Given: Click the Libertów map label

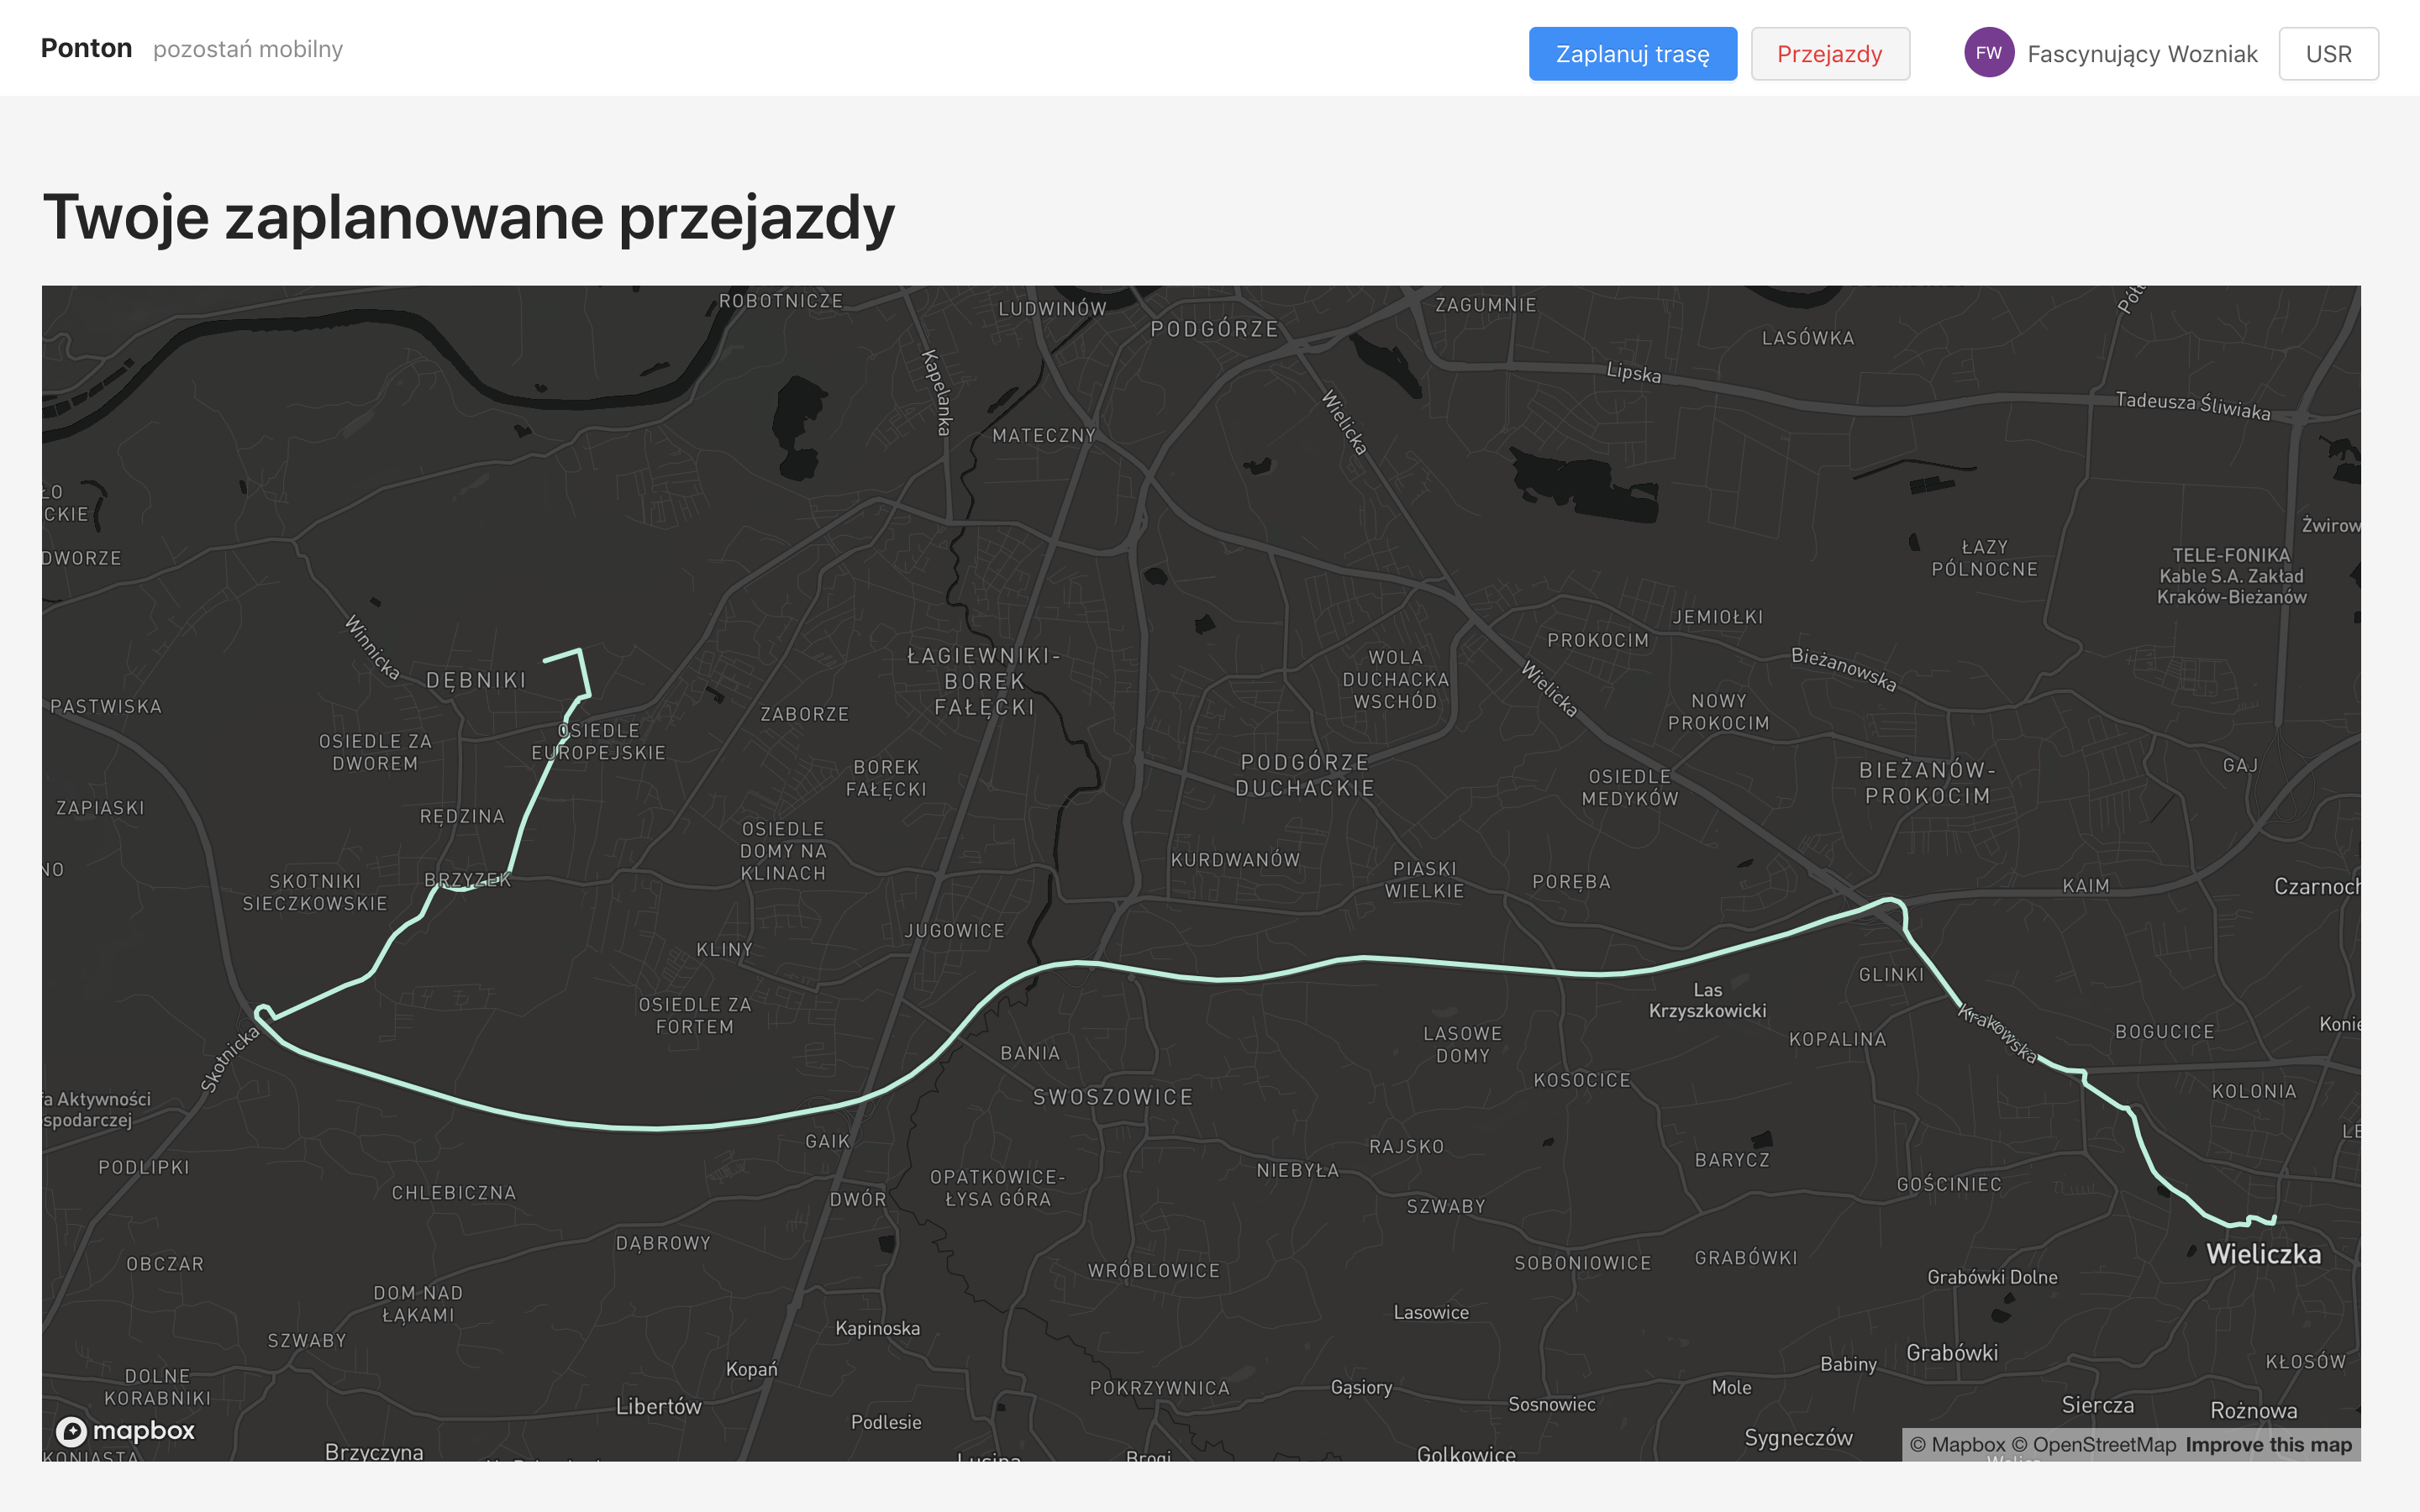Looking at the screenshot, I should 658,1406.
